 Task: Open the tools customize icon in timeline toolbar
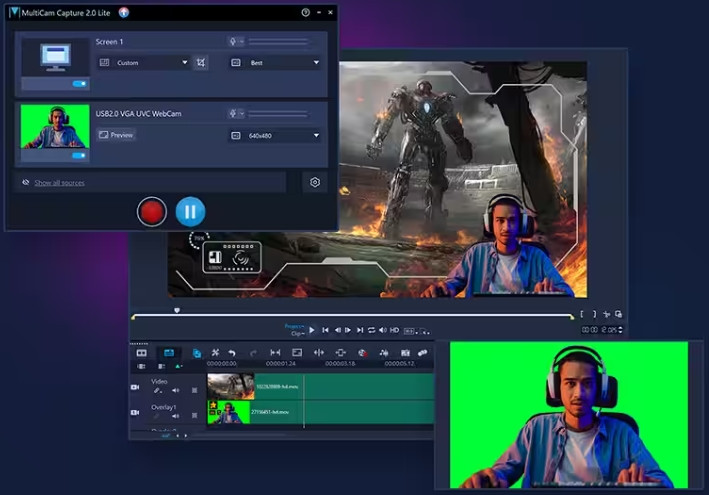(x=215, y=353)
